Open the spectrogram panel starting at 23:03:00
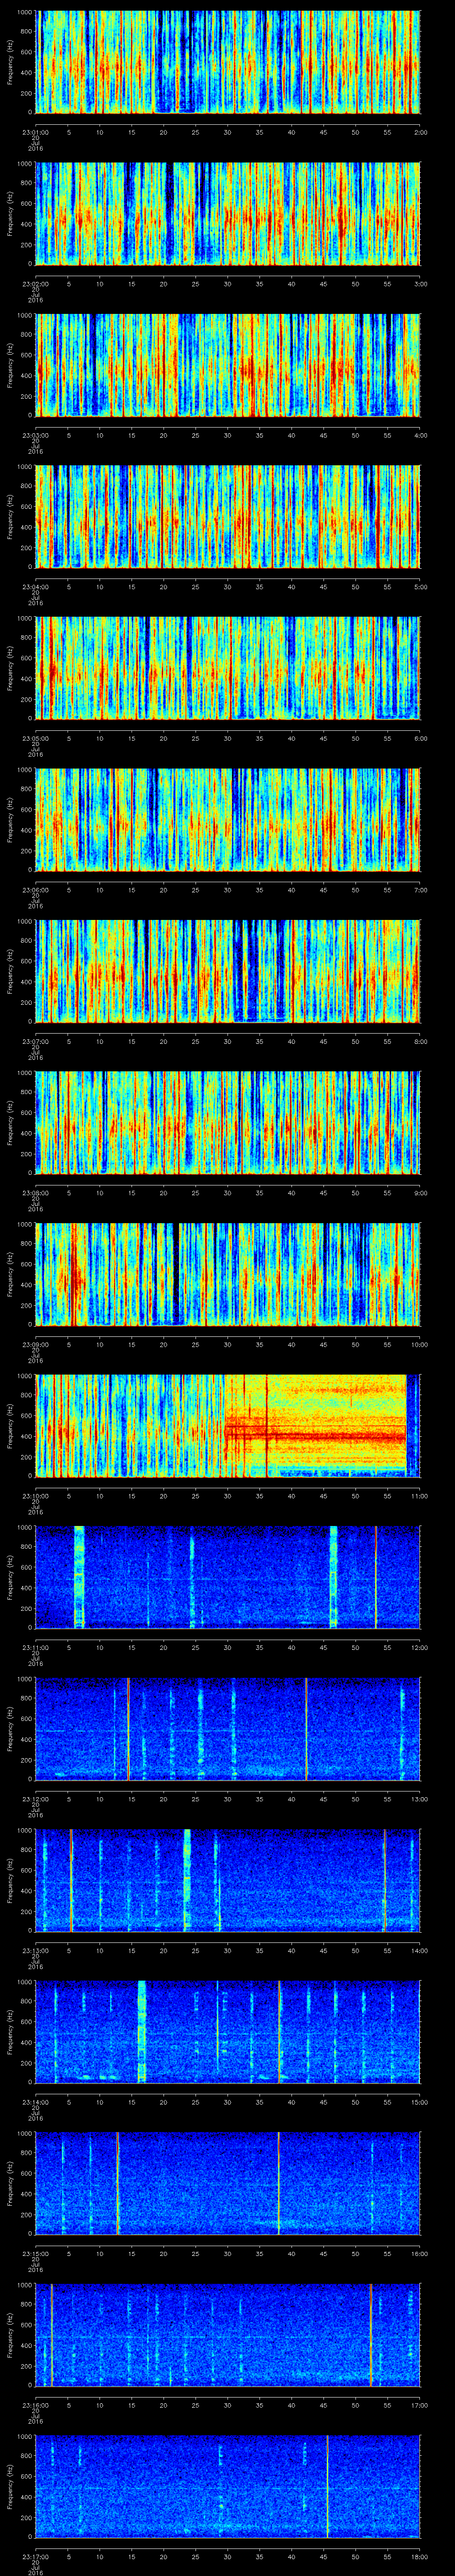455x2576 pixels. coord(228,365)
